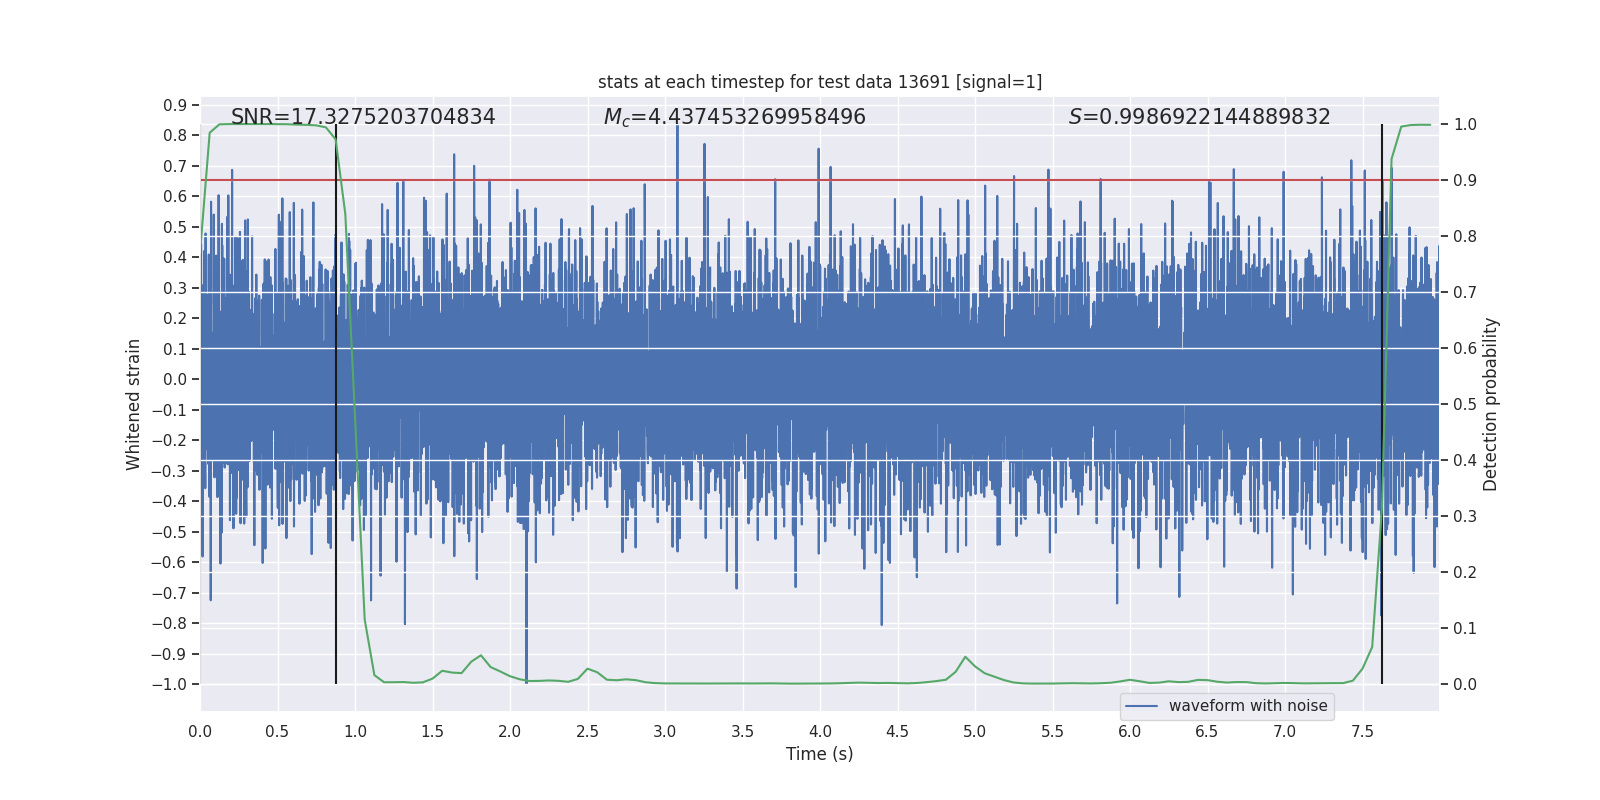Screen dimensions: 1600x800
Task: Click the red horizontal threshold line
Action: (820, 180)
